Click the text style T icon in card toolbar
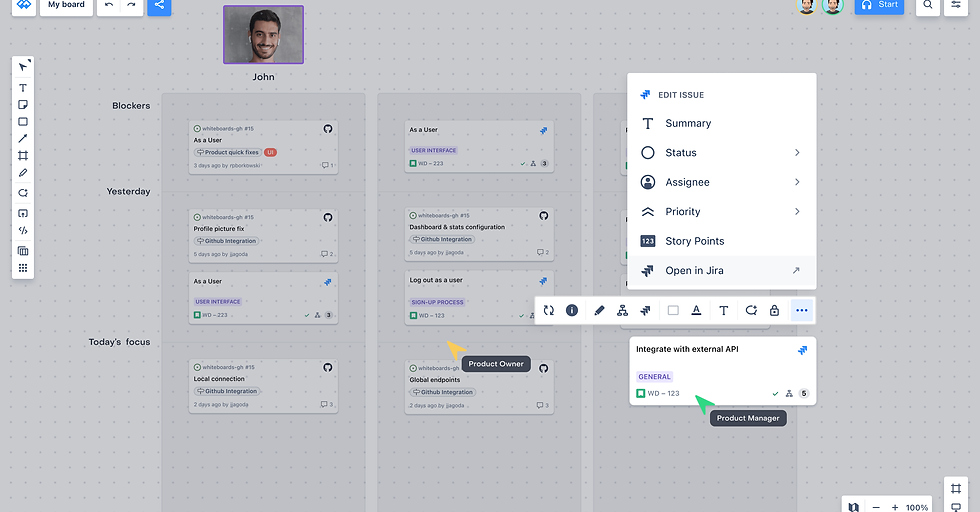This screenshot has width=980, height=512. point(724,310)
